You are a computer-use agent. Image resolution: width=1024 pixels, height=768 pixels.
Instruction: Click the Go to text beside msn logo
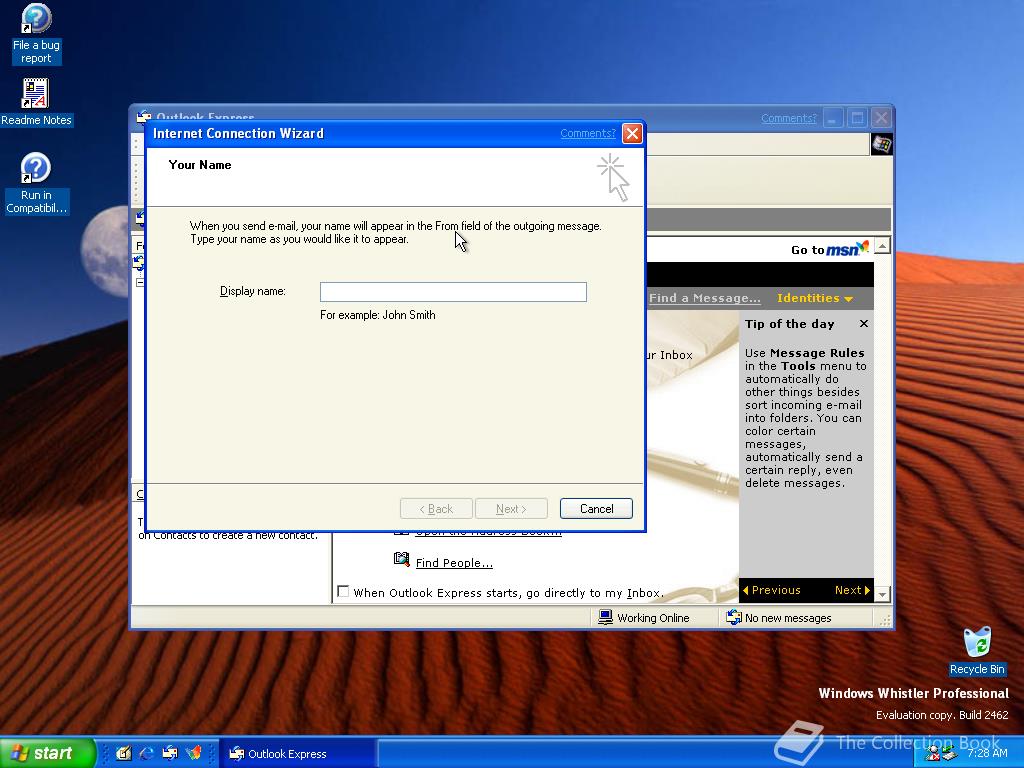tap(807, 250)
